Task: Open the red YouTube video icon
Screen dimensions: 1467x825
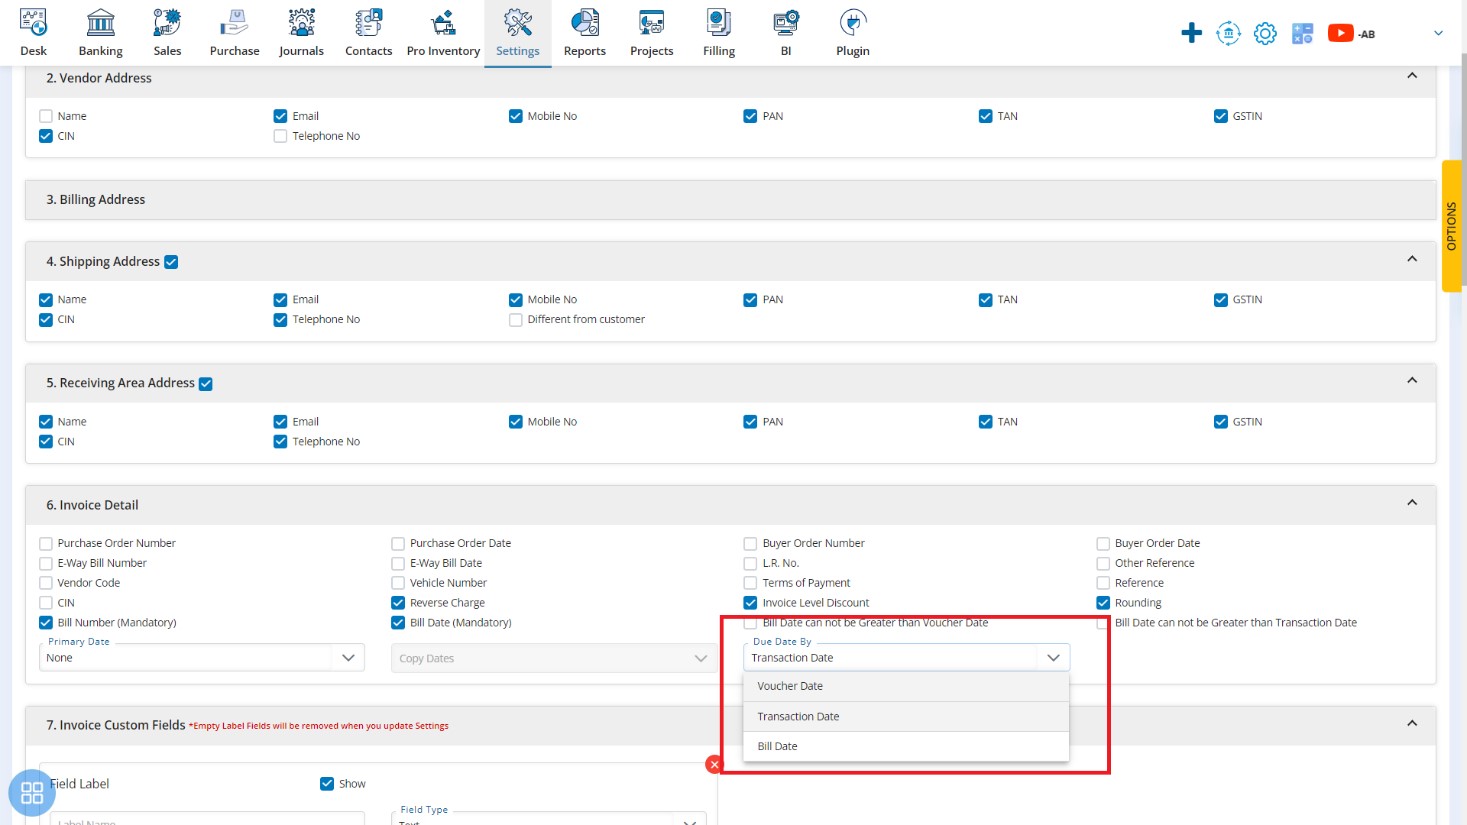Action: click(x=1340, y=33)
